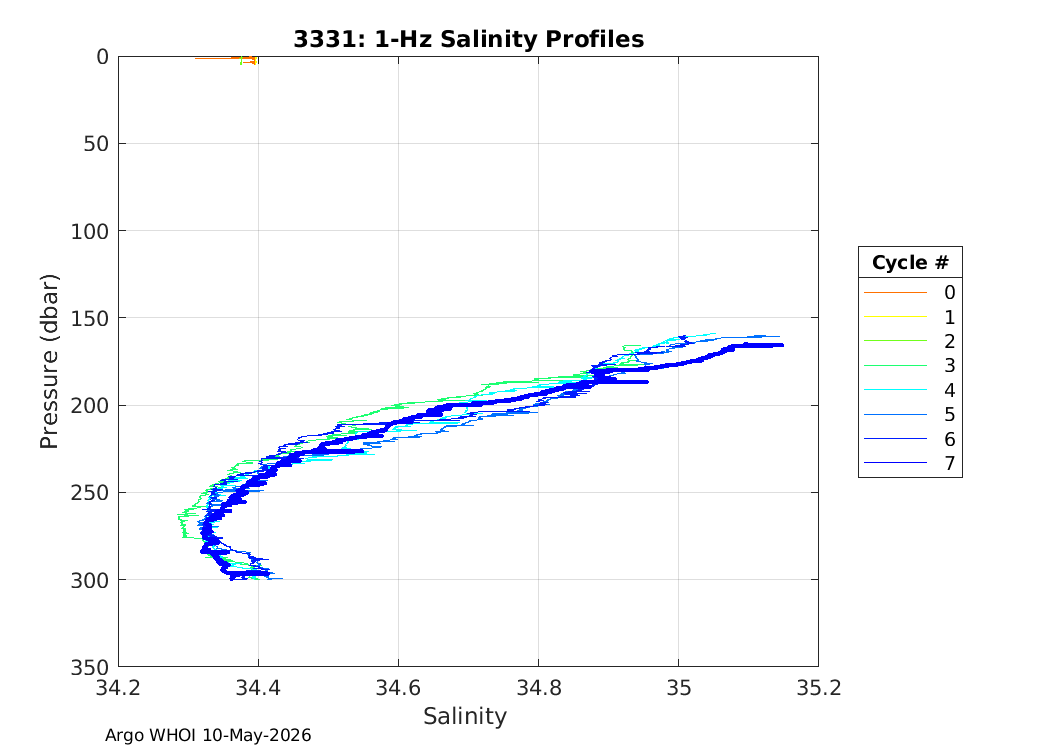Click the 200 tick label on pressure axis
Viewport: 1050px width, 750px height.
90,406
